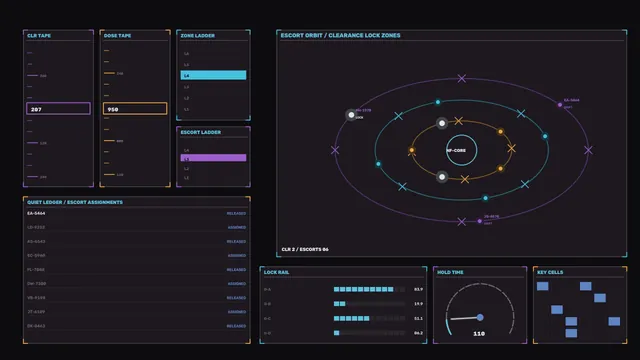640x360 pixels.
Task: Open the AS-6543 ledger entry
Action: click(x=136, y=241)
